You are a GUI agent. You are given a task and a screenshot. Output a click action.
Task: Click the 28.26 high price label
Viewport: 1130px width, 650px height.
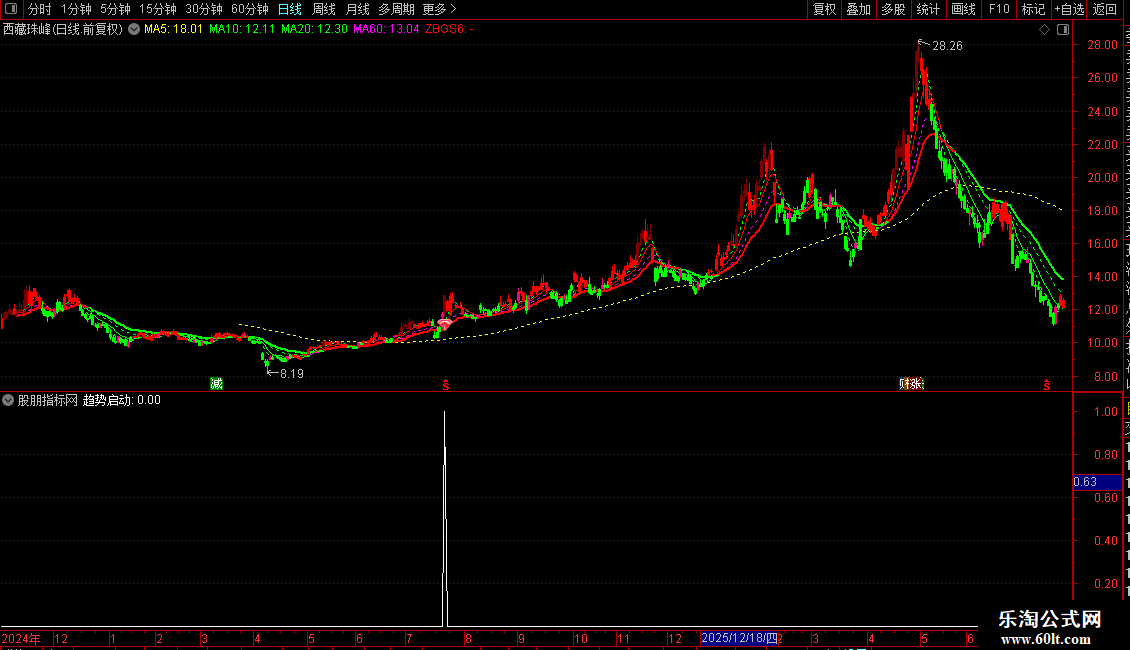coord(947,46)
